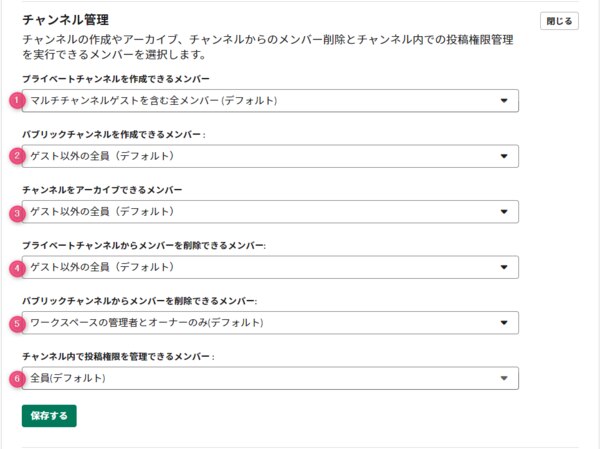Open the public channel creation members dropdown
This screenshot has height=449, width=600.
(270, 156)
